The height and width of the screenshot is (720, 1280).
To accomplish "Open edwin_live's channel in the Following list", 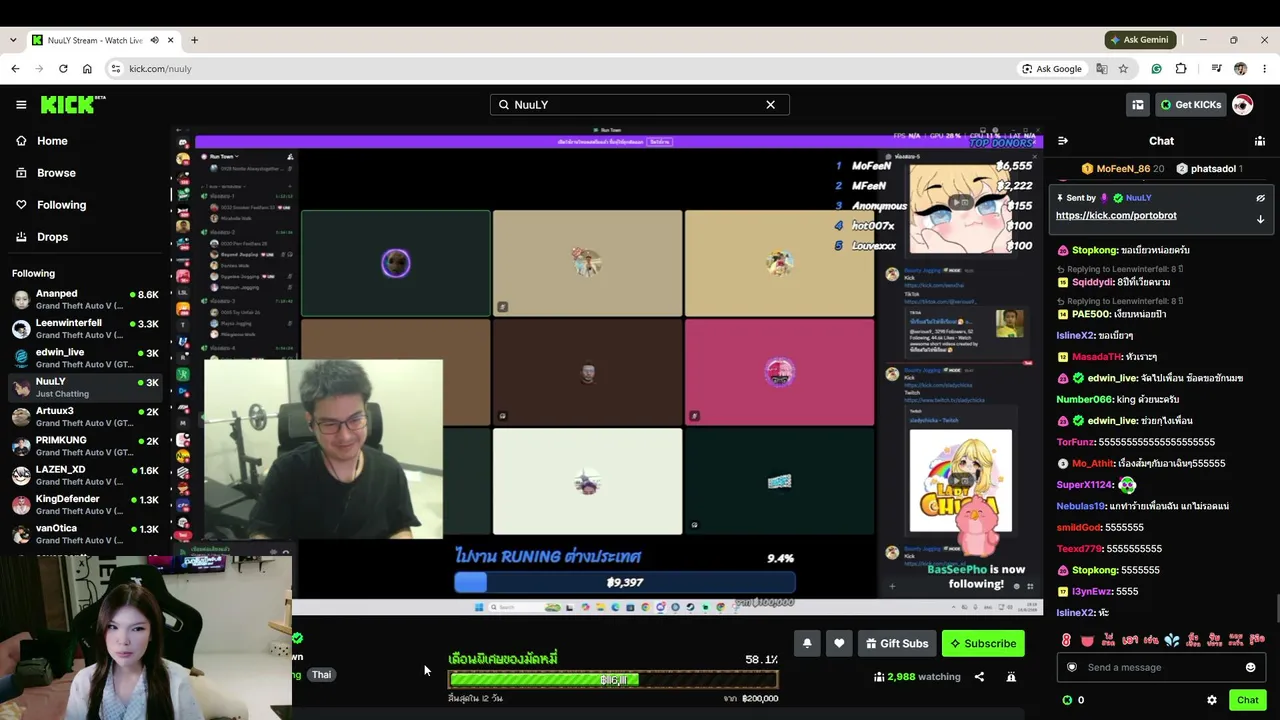I will tap(85, 358).
